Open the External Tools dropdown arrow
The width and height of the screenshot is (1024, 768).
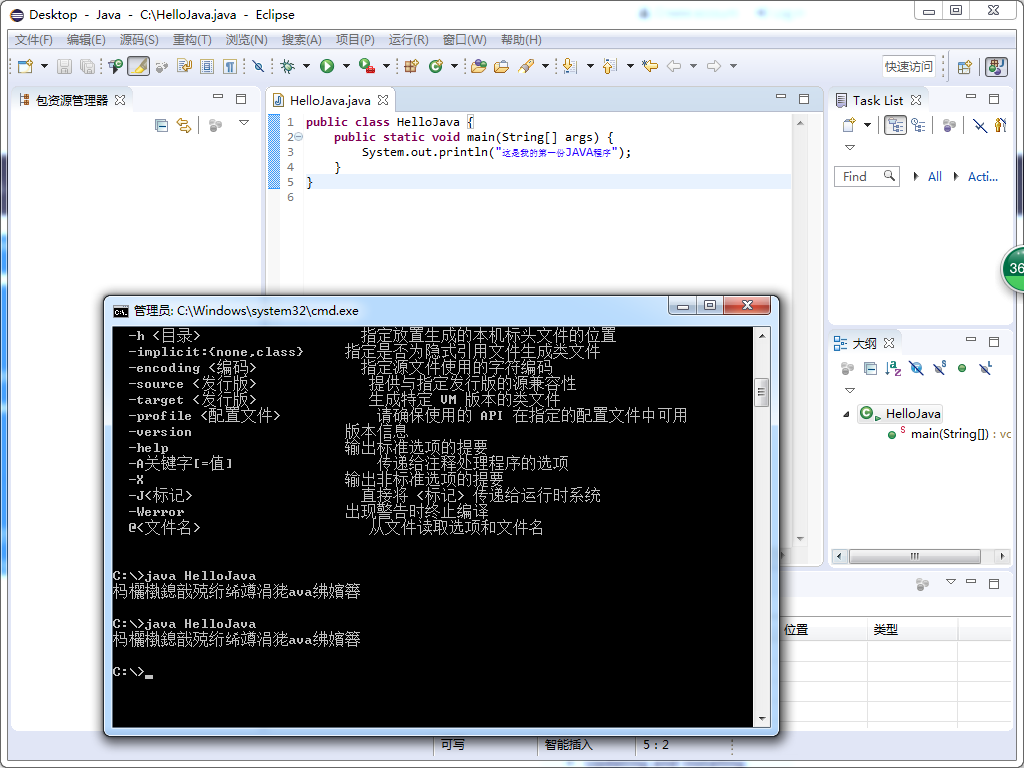(386, 66)
